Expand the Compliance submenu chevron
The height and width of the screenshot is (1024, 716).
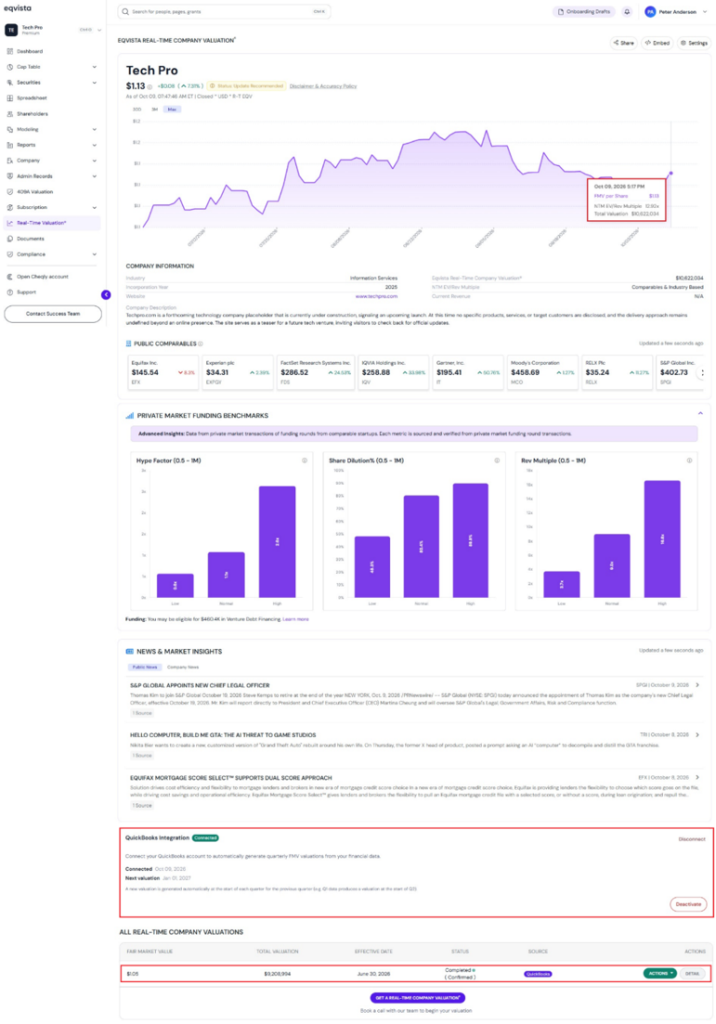point(95,255)
